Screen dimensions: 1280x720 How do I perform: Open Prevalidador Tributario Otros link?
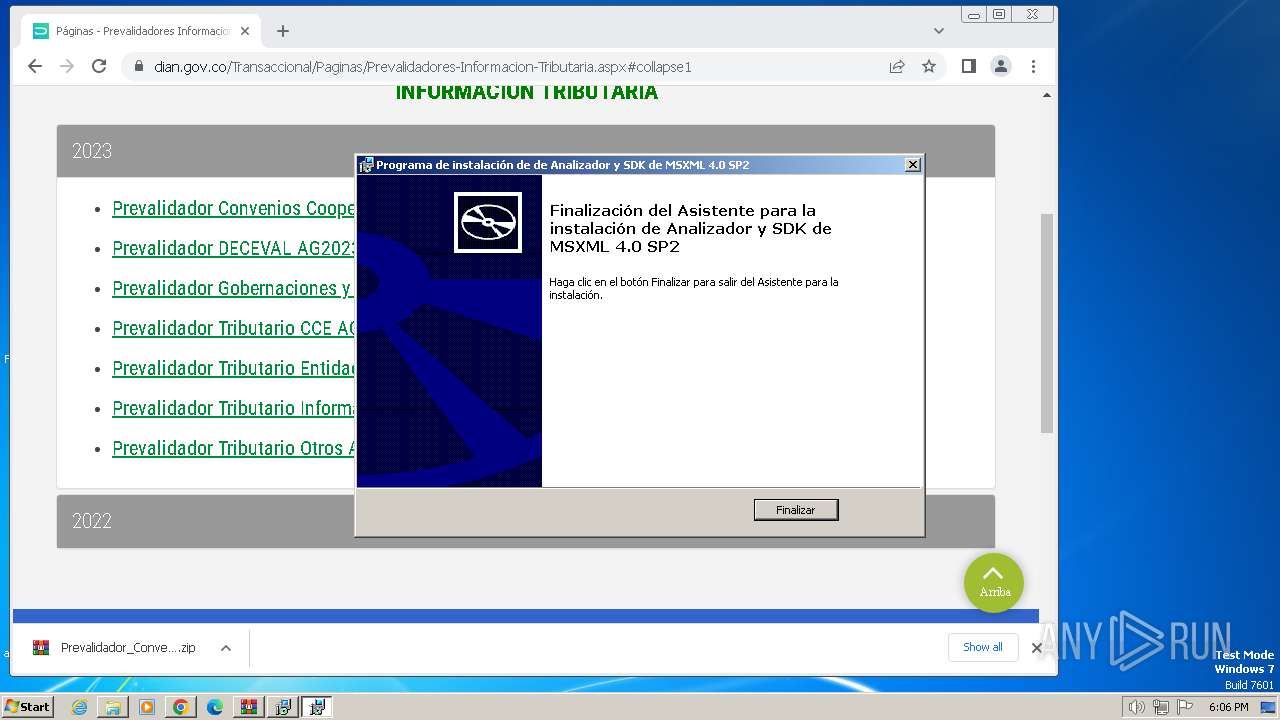pos(233,448)
